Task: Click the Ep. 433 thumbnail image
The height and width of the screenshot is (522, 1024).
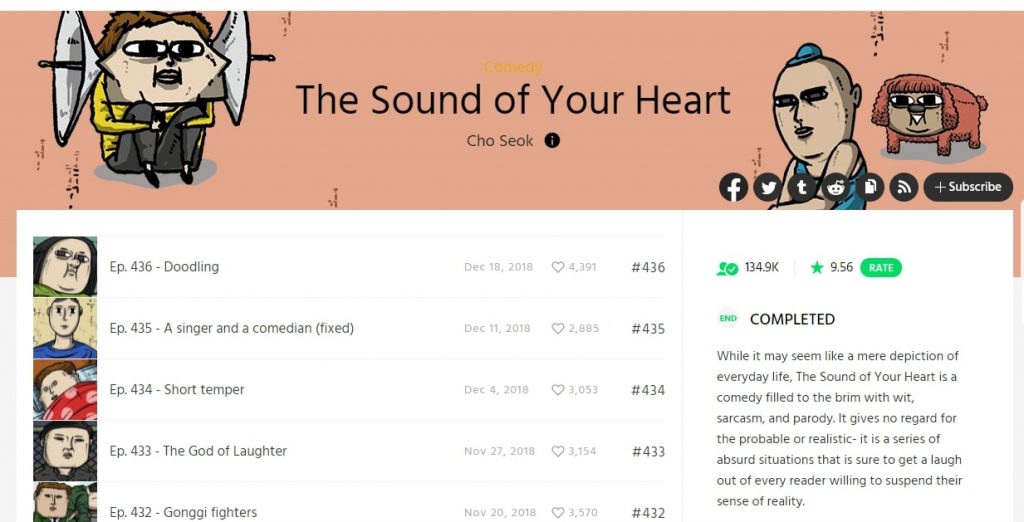Action: (65, 450)
